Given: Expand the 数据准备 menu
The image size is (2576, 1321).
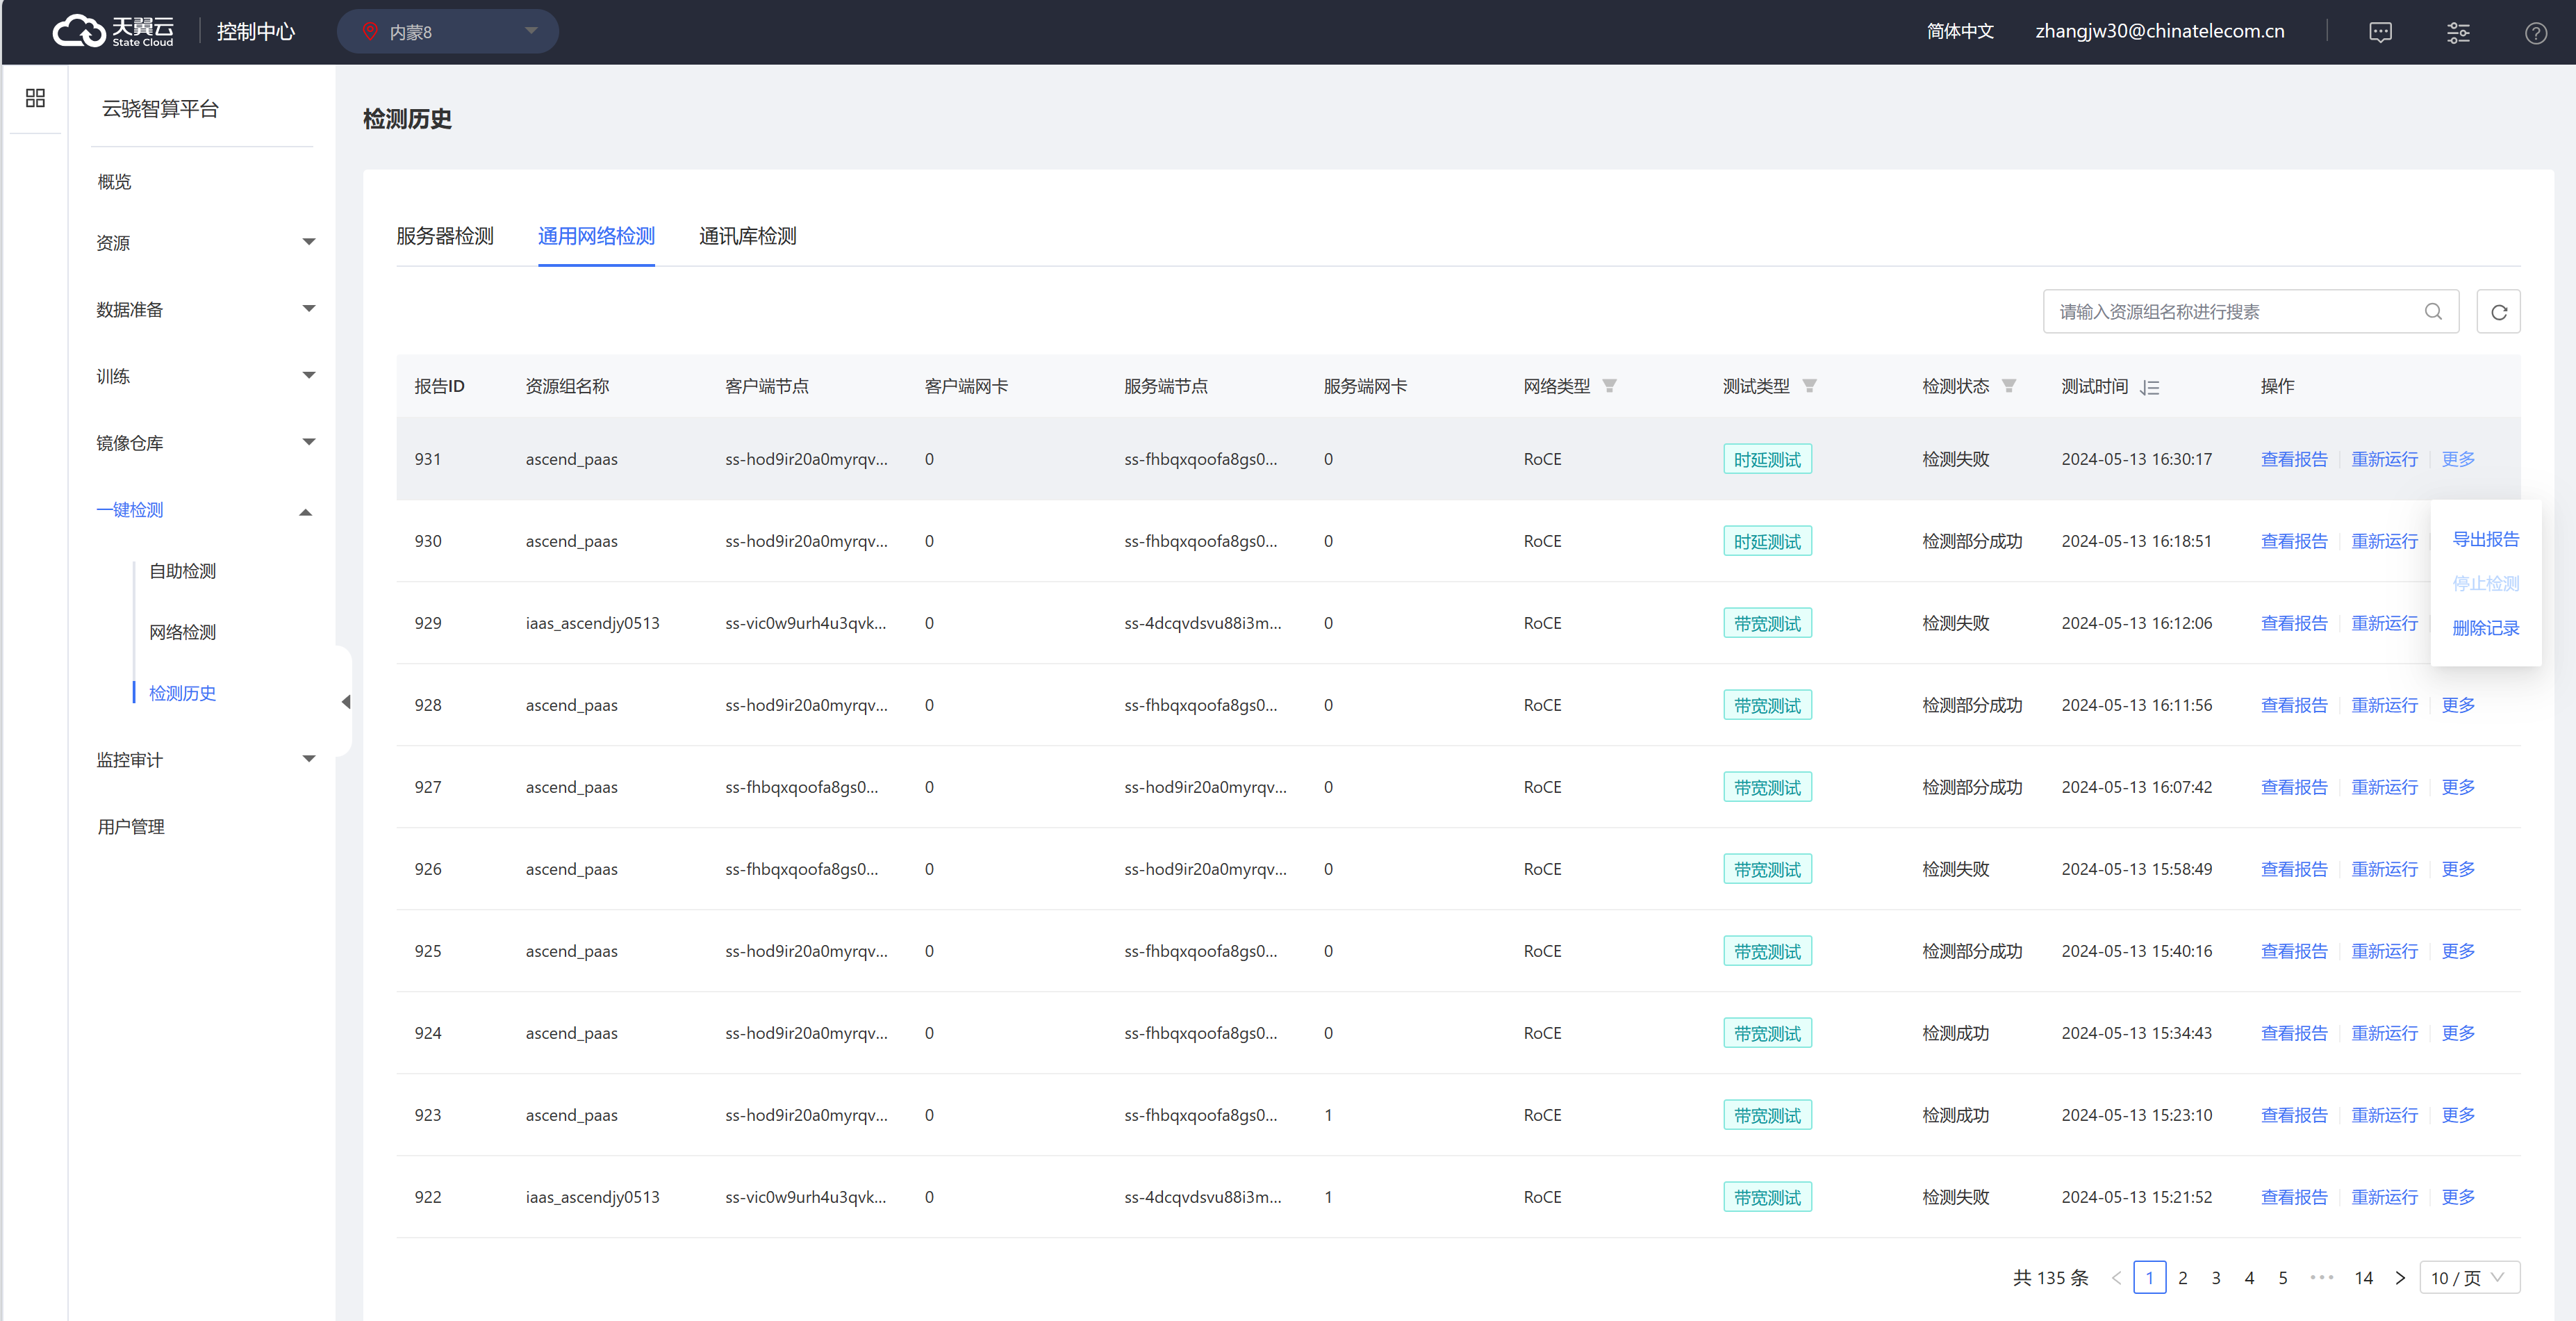Looking at the screenshot, I should [205, 310].
